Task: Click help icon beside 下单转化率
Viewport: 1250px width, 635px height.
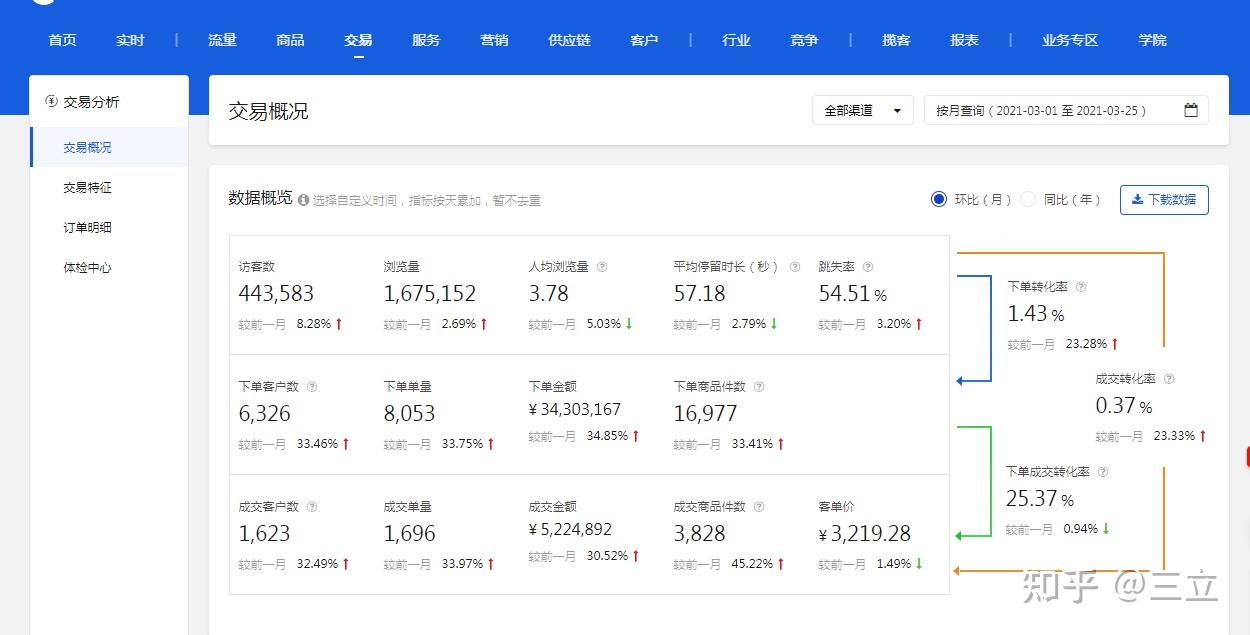Action: pyautogui.click(x=1081, y=287)
